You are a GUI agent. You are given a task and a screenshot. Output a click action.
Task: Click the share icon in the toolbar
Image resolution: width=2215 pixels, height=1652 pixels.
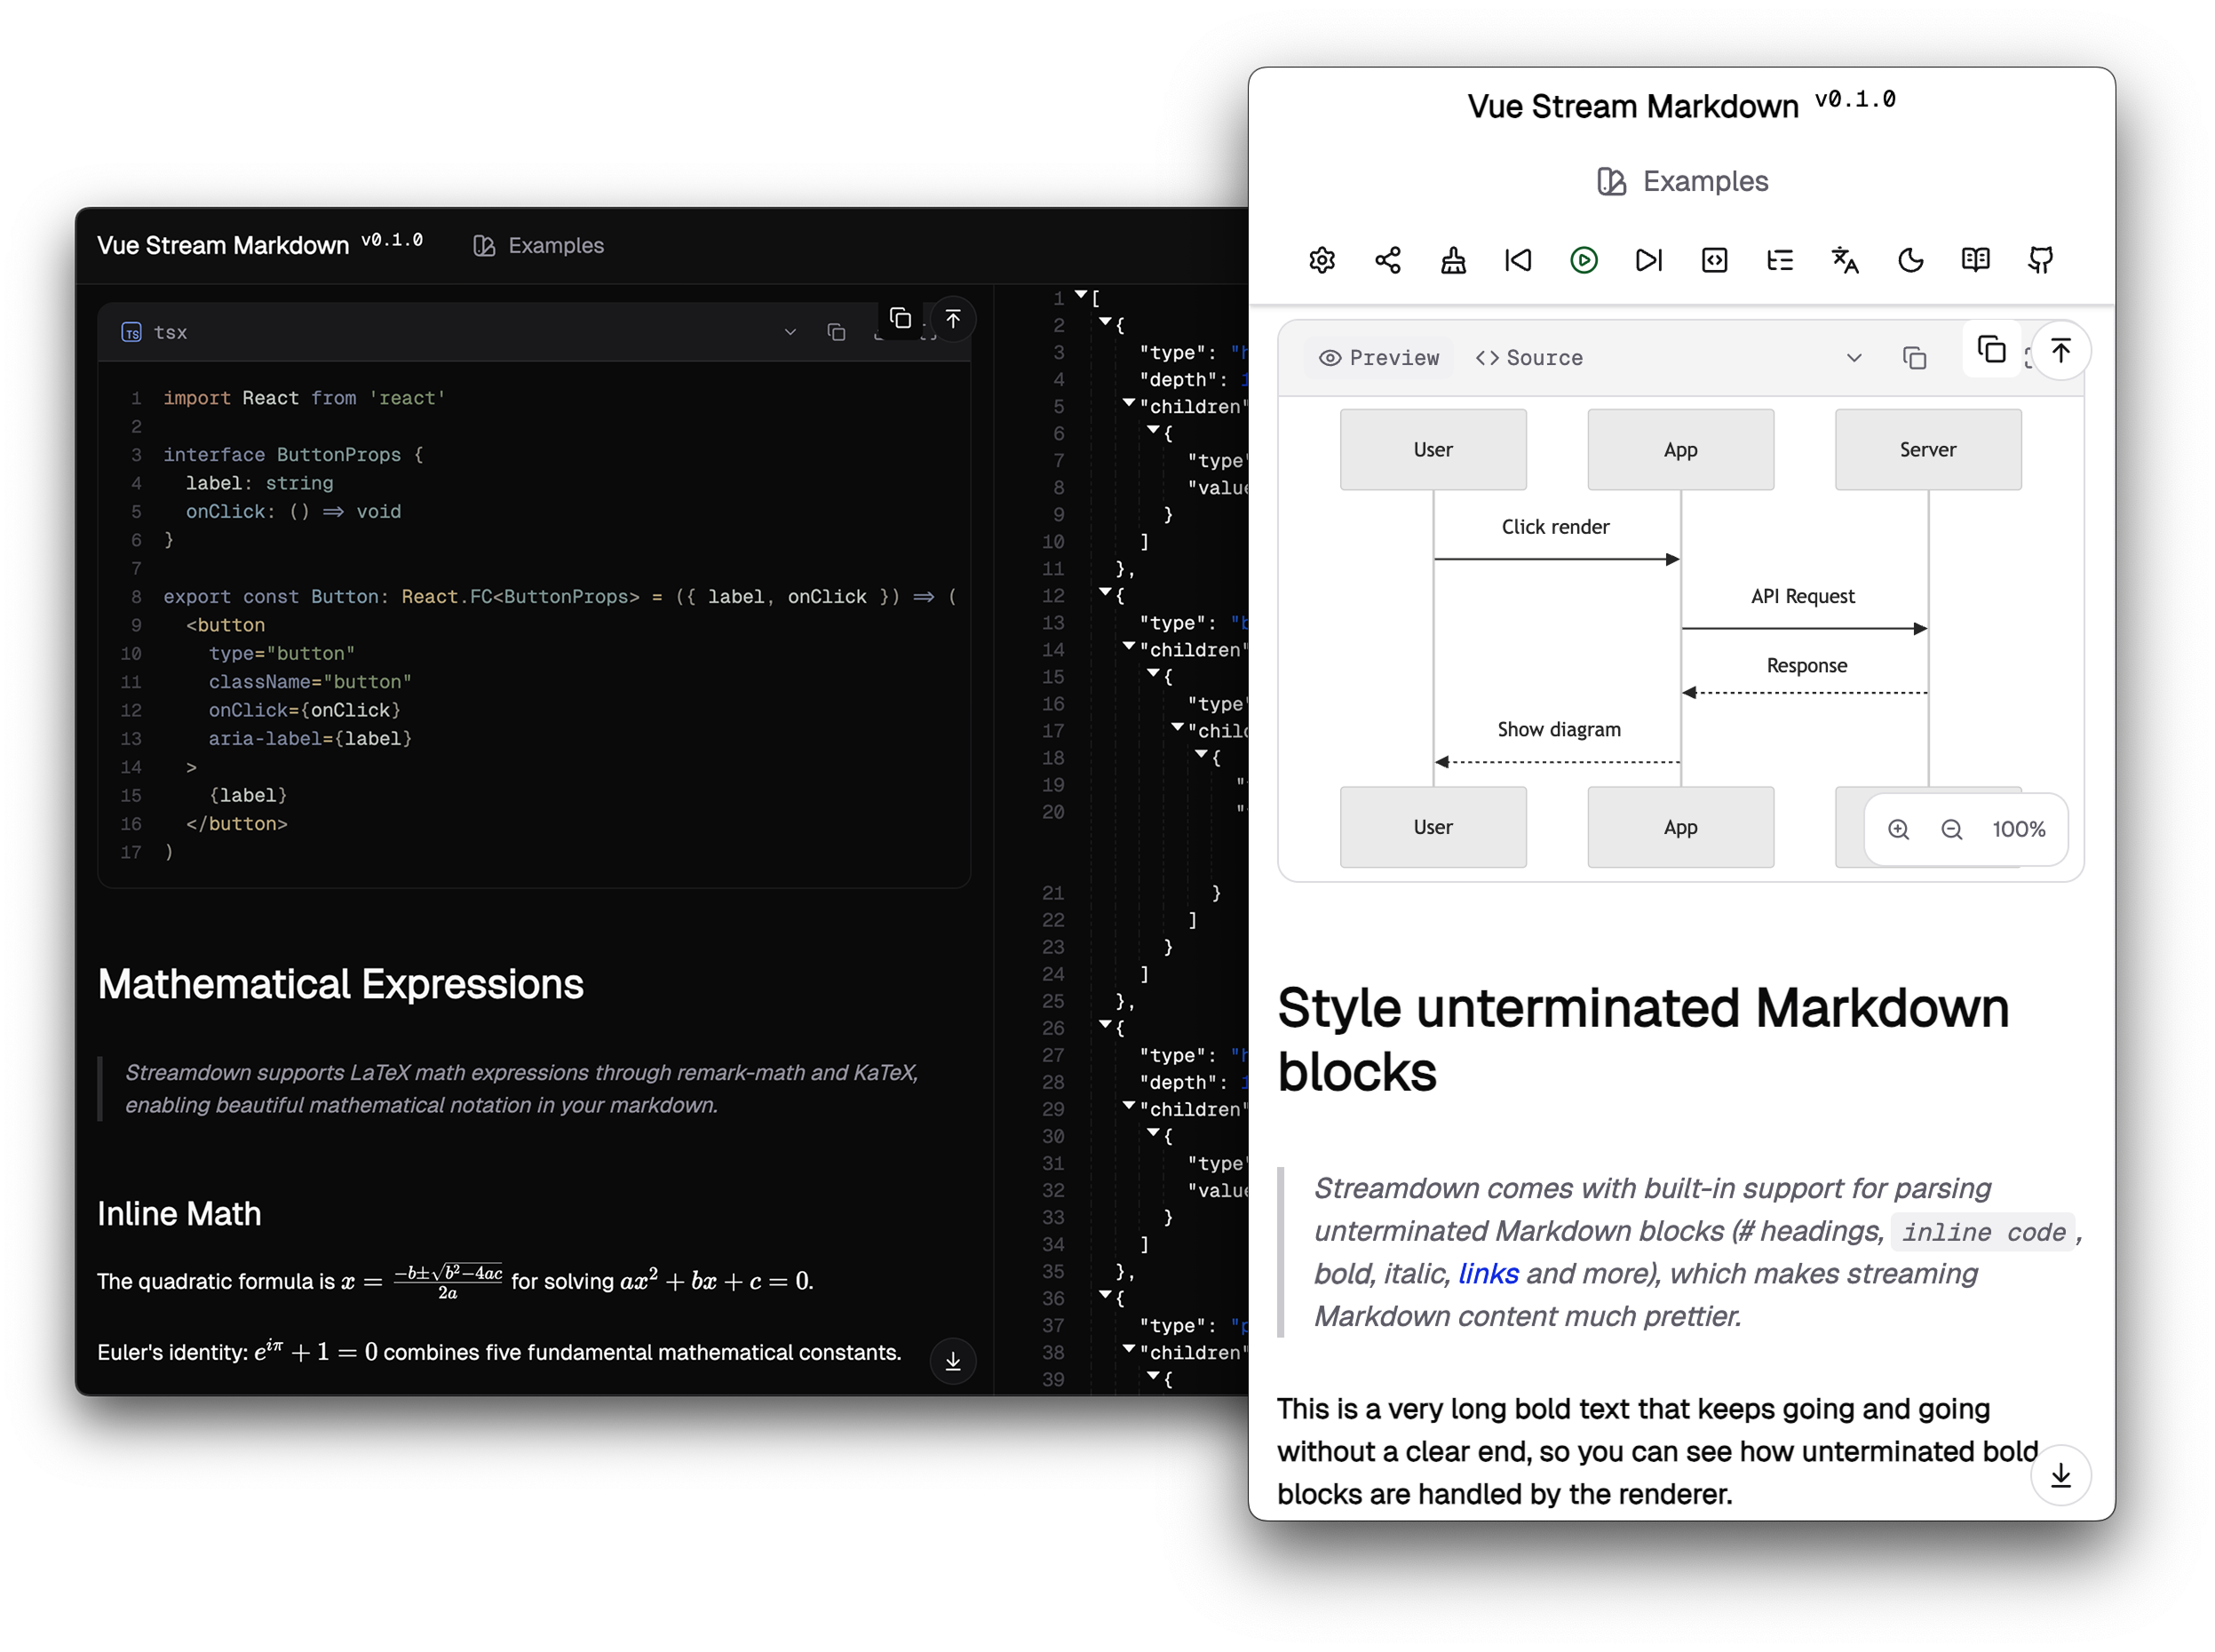pyautogui.click(x=1387, y=260)
